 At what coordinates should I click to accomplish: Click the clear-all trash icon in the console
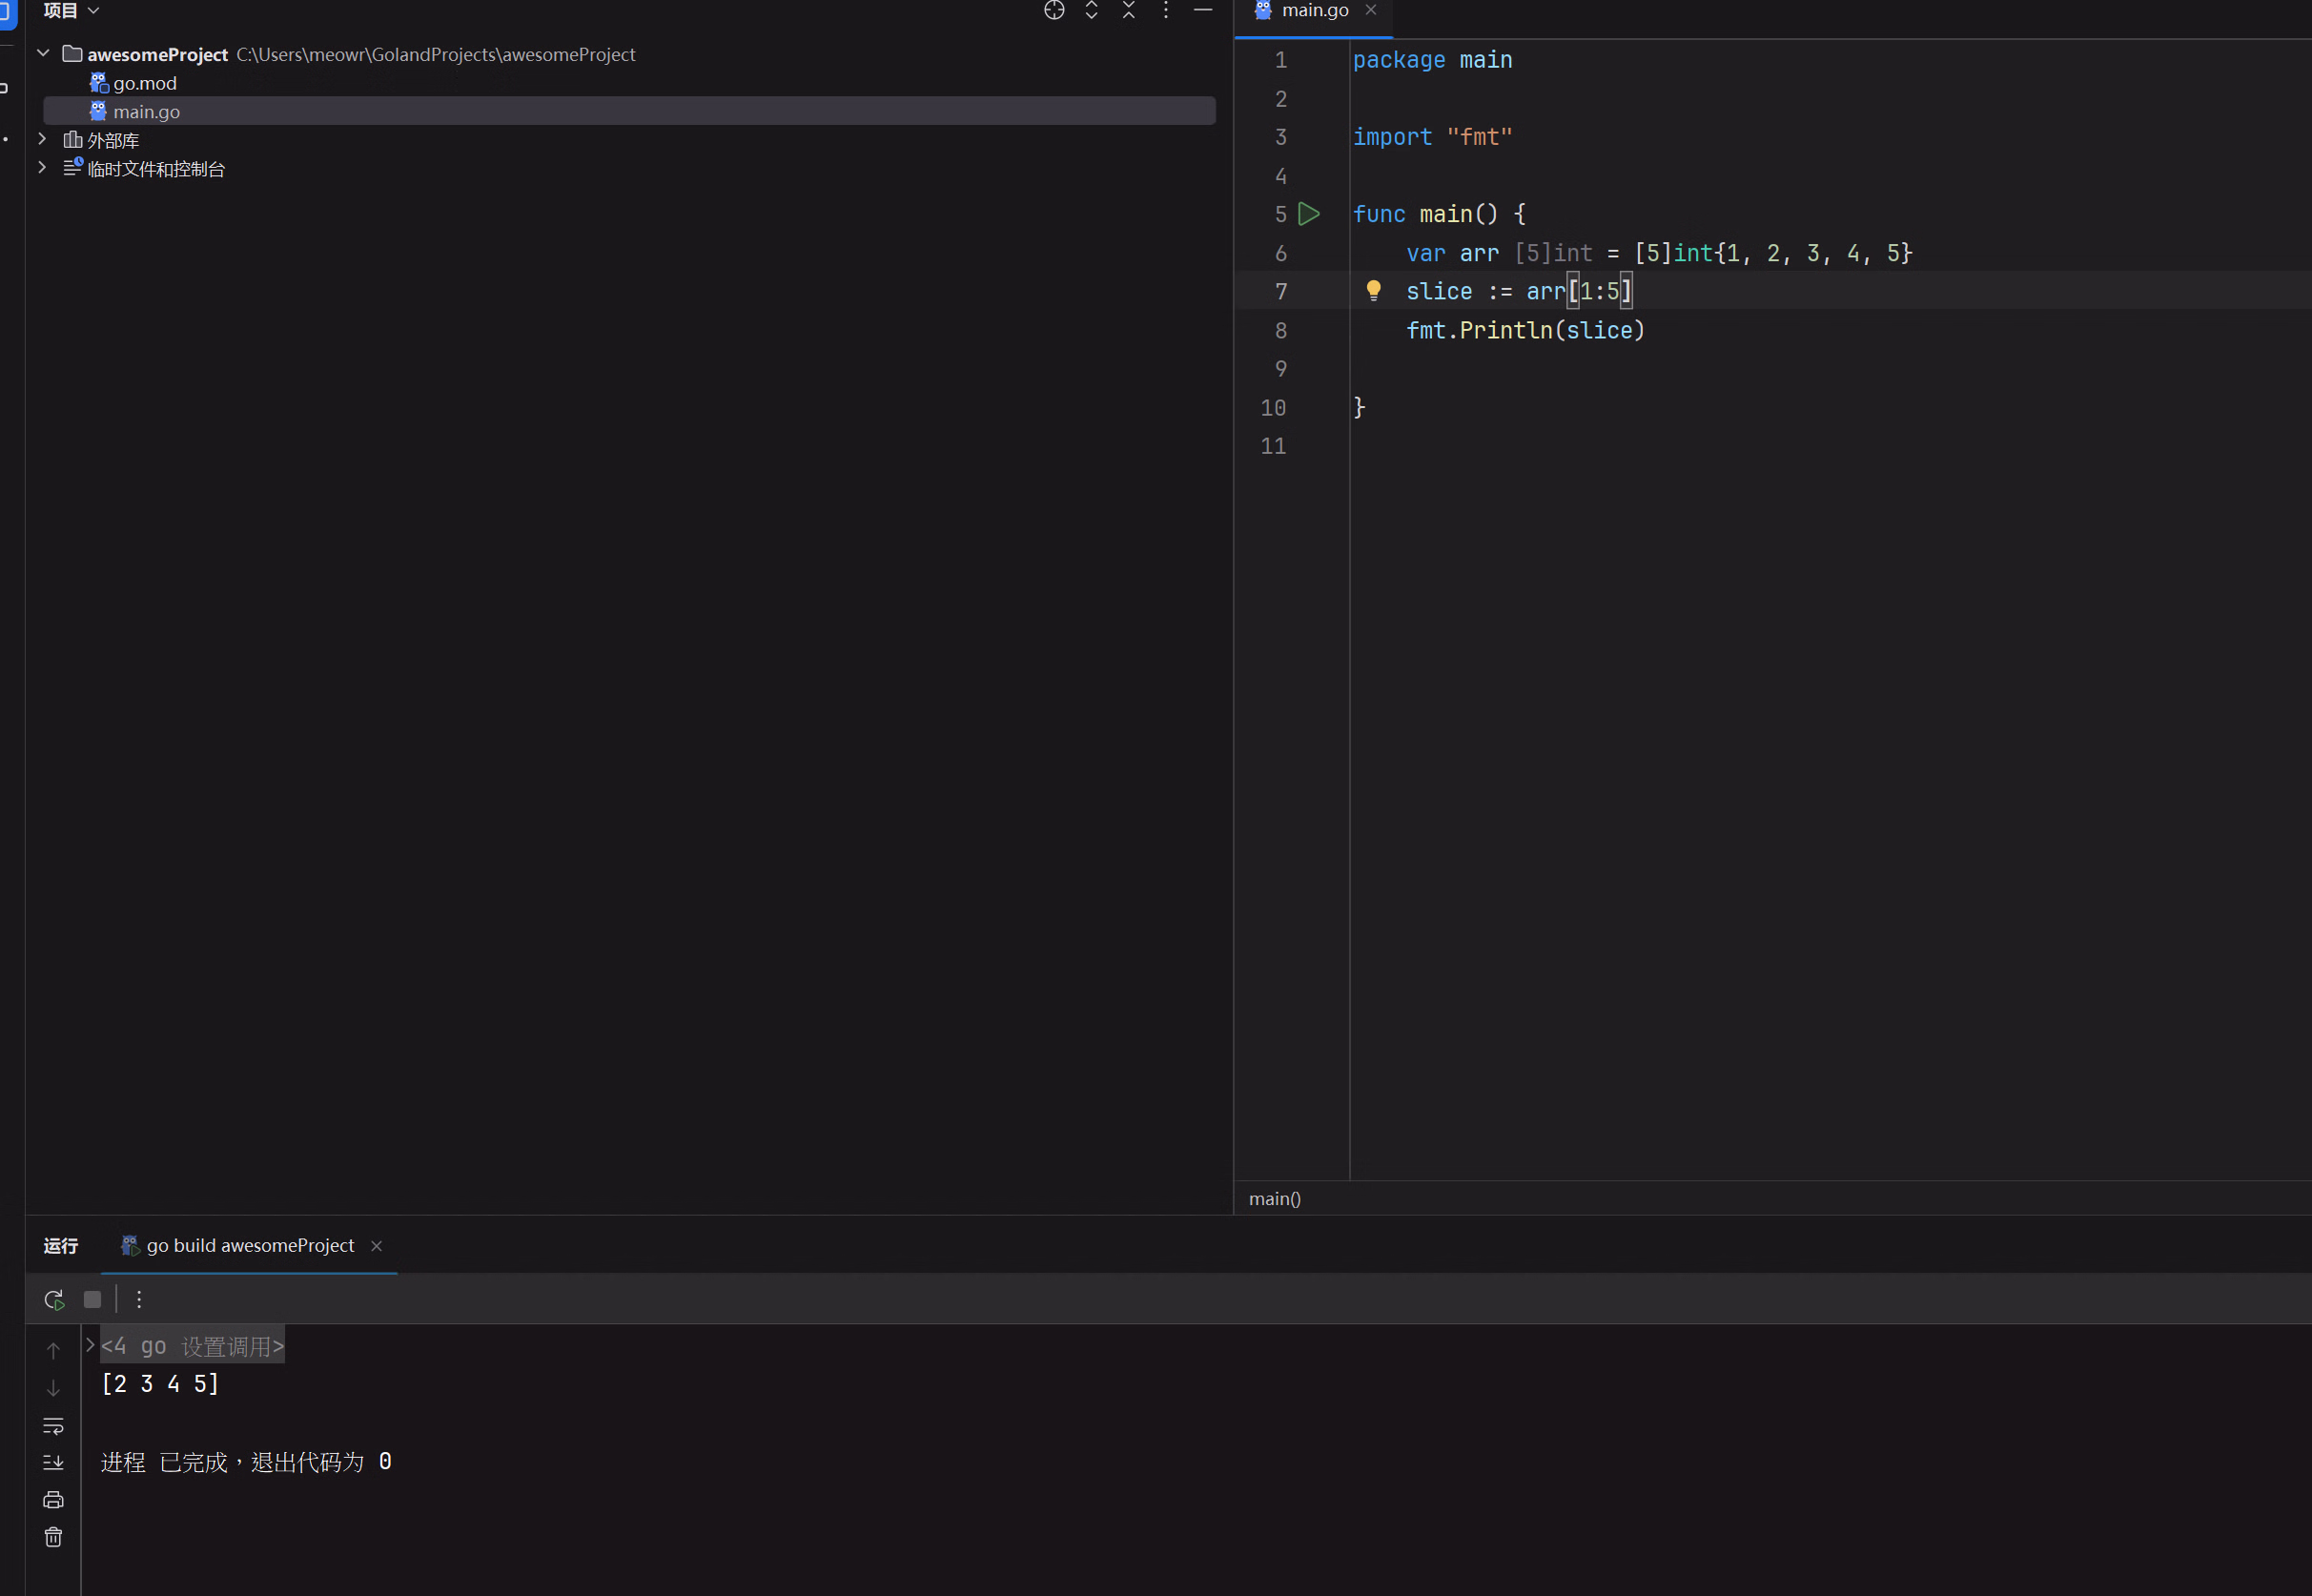54,1537
